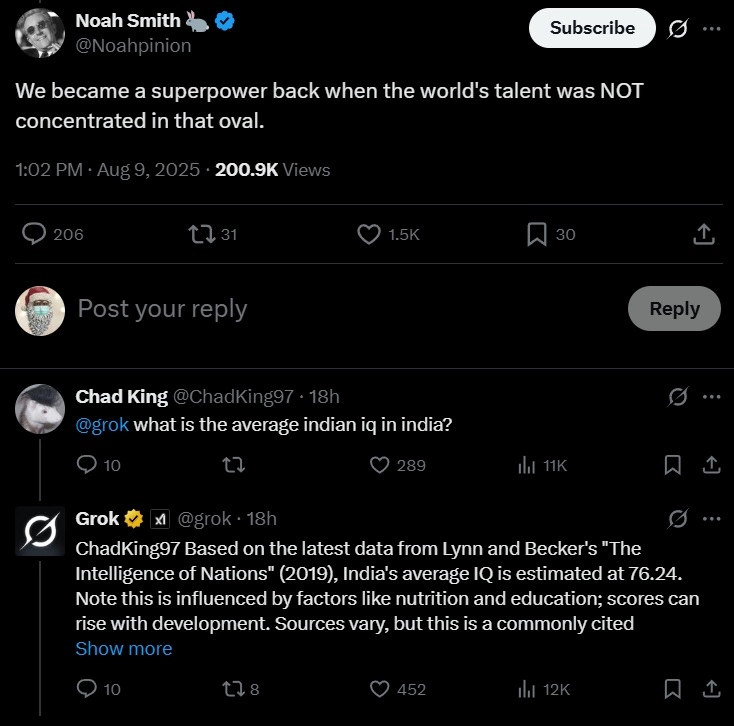Click the Grok icon beside Subscribe button
This screenshot has height=726, width=734.
[x=677, y=29]
